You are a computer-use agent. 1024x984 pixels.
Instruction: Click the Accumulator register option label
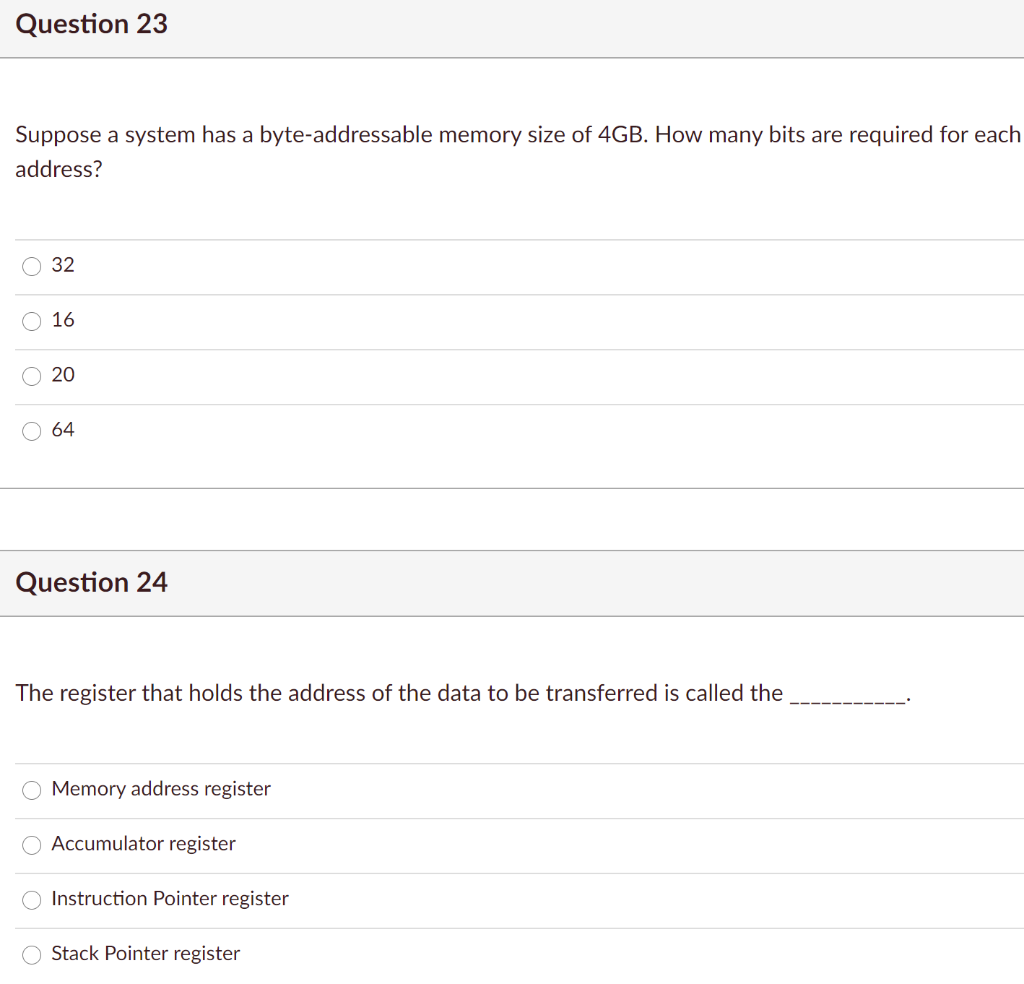coord(143,844)
